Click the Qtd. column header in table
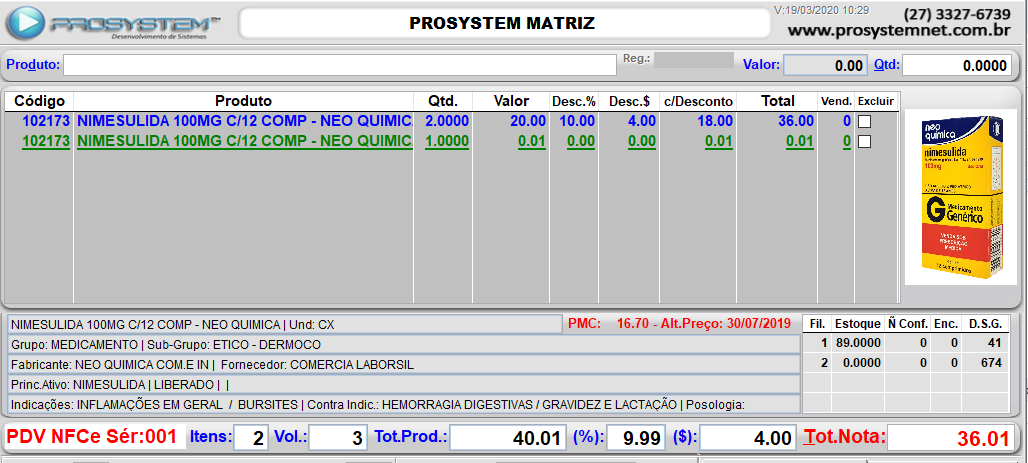The height and width of the screenshot is (463, 1028). 443,101
